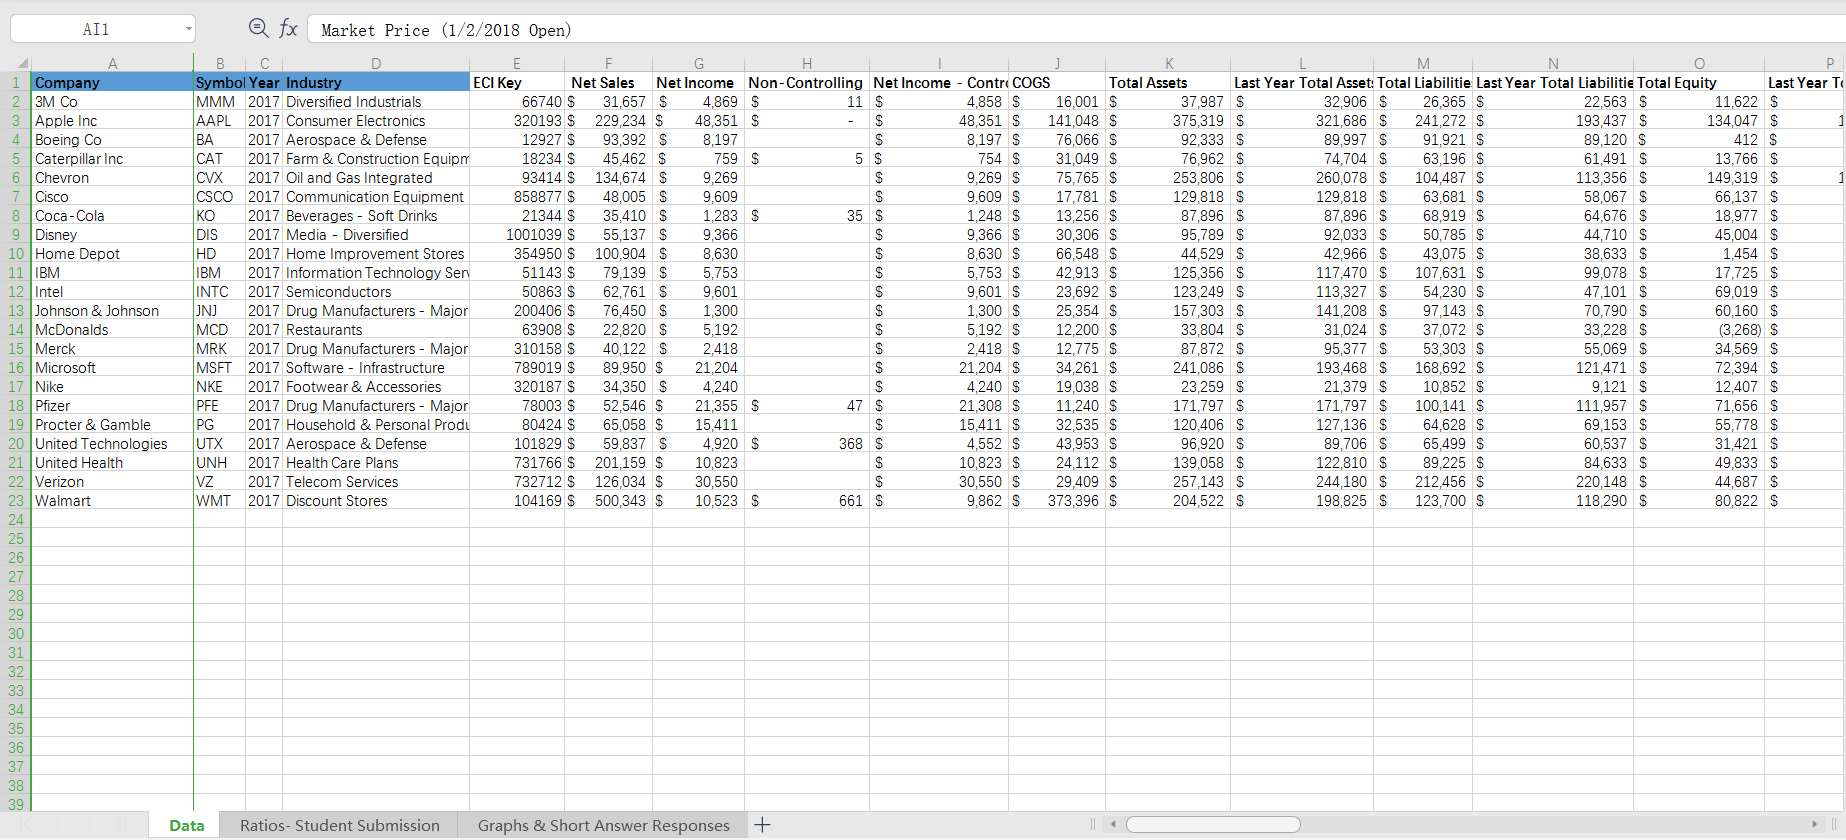Click the Net Sales header cell

pyautogui.click(x=608, y=82)
